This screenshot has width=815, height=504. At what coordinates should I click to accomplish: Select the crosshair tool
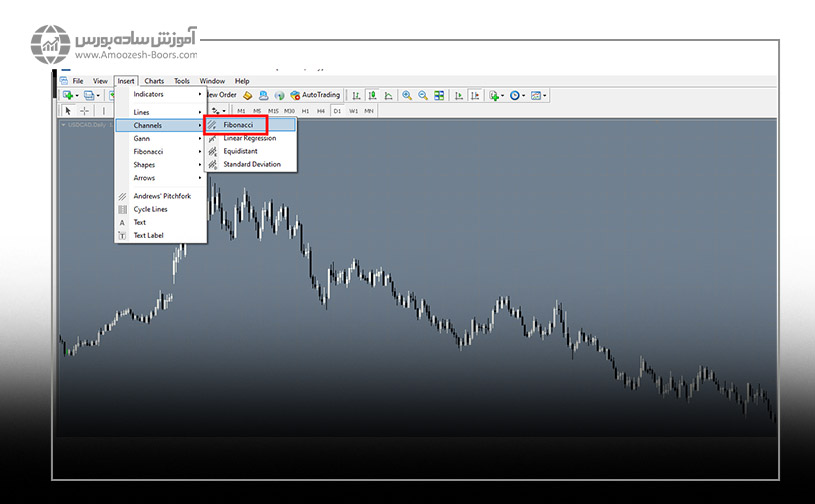pos(84,110)
